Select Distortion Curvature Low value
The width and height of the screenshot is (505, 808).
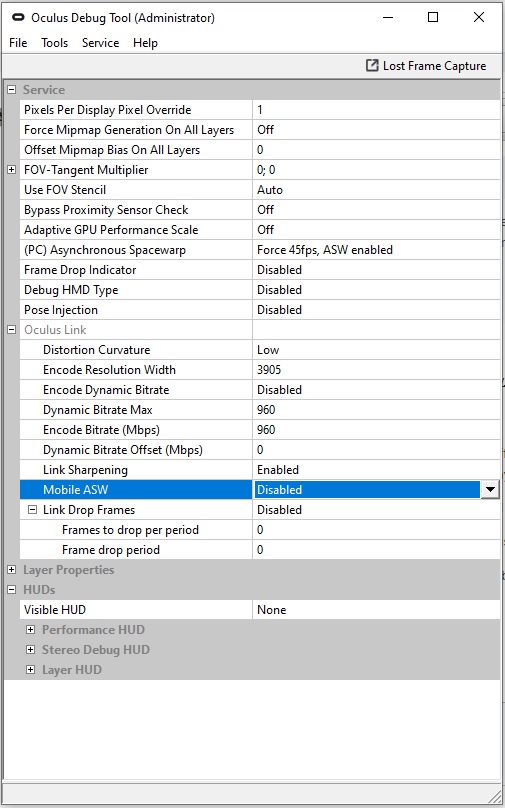[376, 350]
